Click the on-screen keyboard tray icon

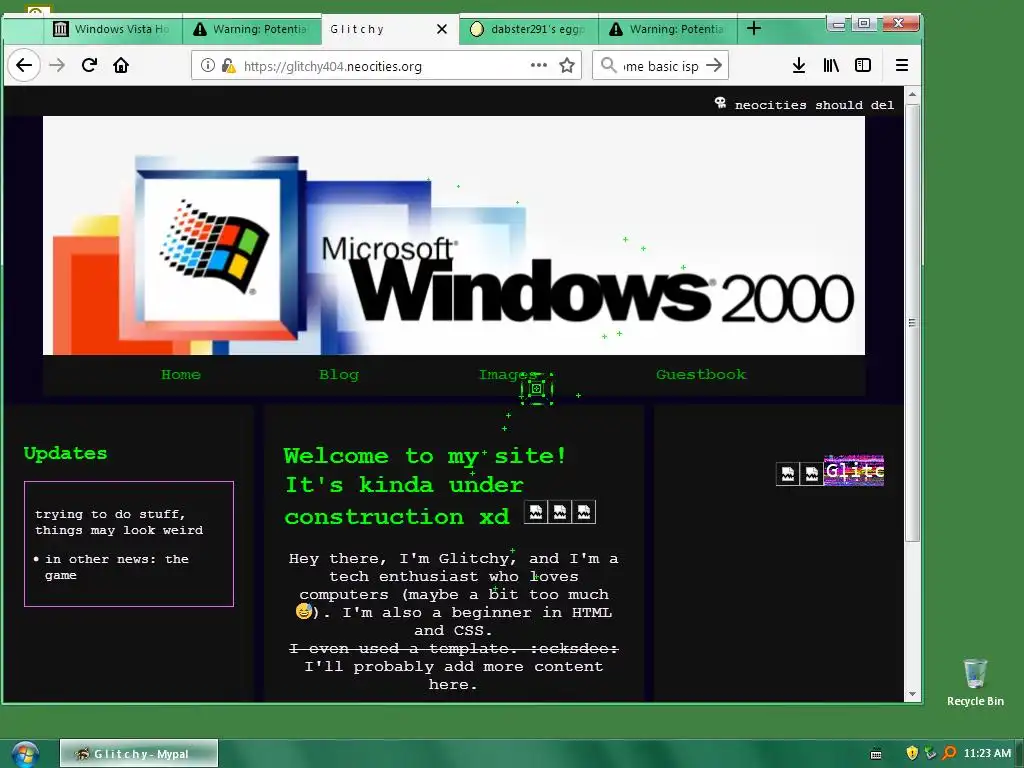(x=876, y=754)
